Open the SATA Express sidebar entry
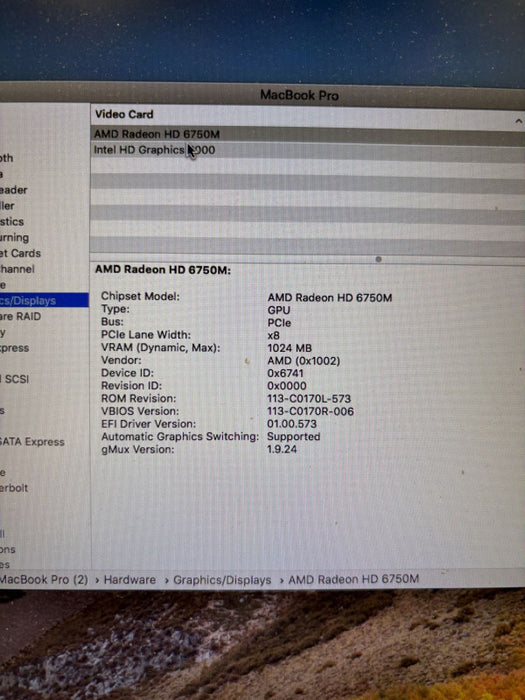 [x=32, y=442]
